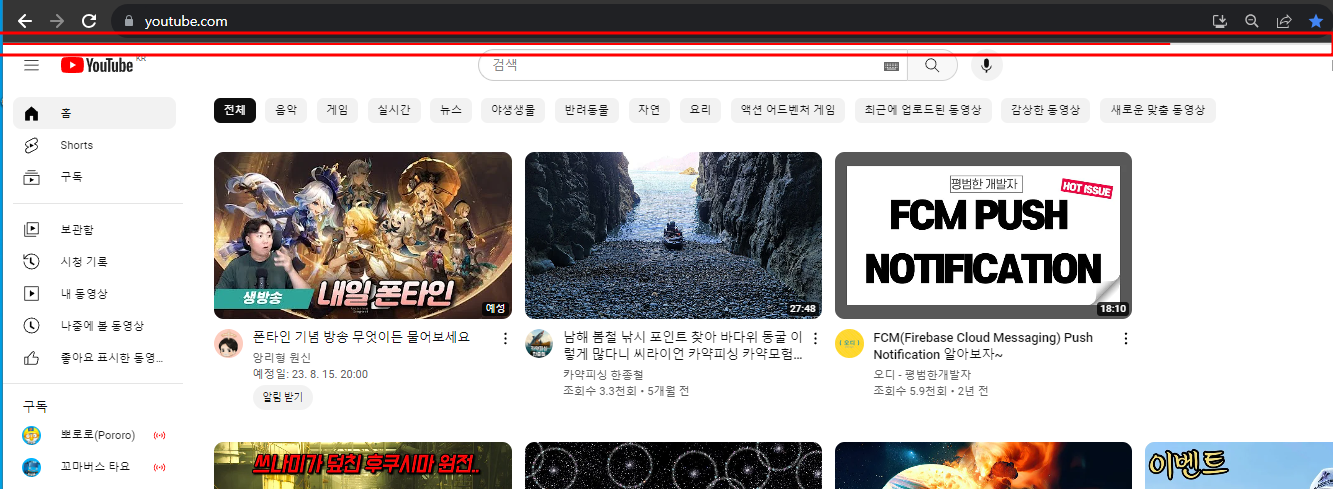
Task: Open 카약피싱 한종혈 channel avatar
Action: click(x=539, y=343)
